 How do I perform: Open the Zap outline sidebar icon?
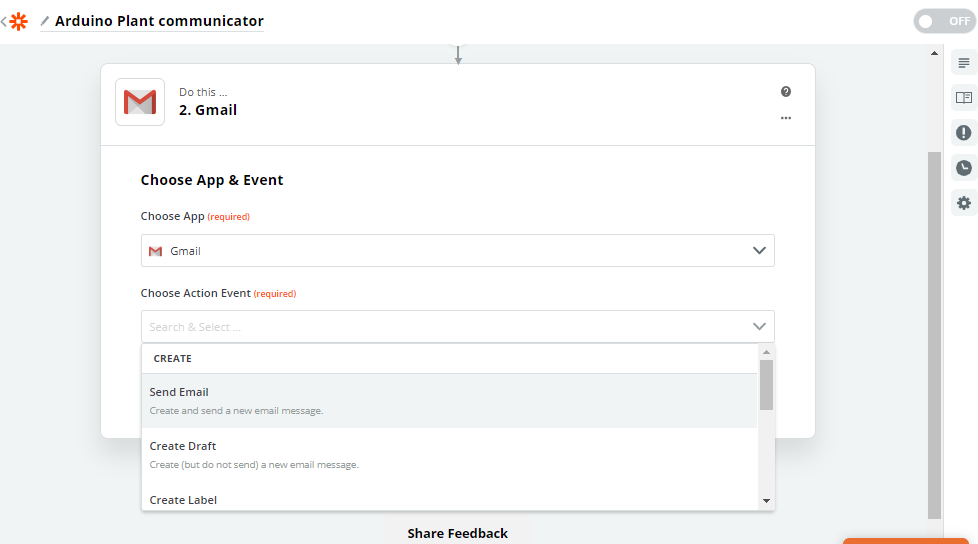(963, 63)
